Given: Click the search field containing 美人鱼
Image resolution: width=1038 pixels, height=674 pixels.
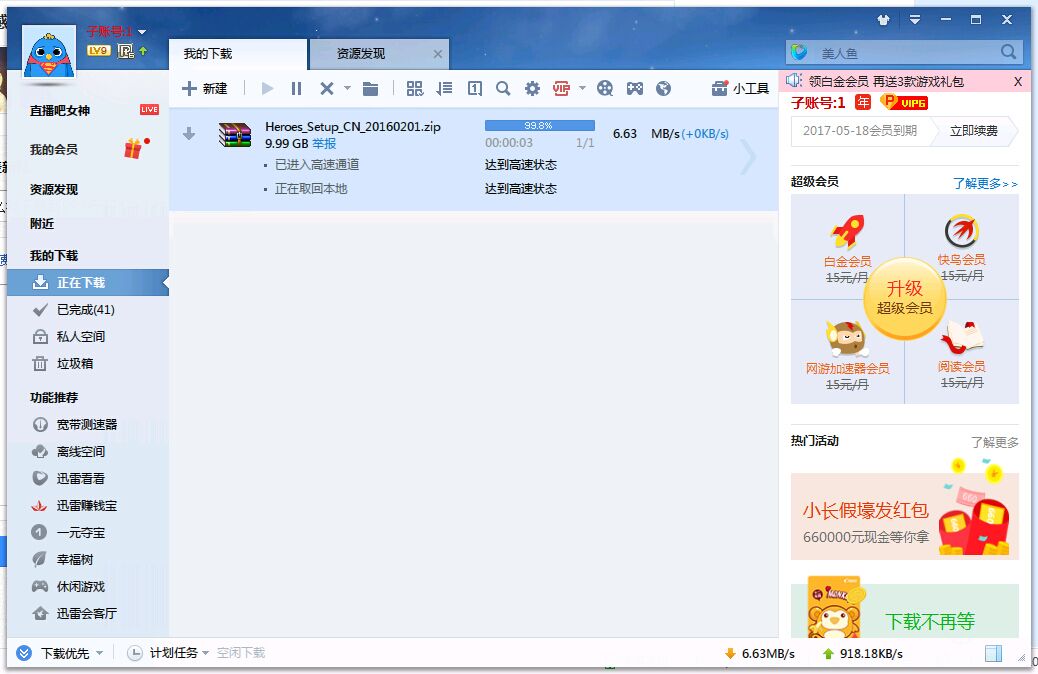Looking at the screenshot, I should (903, 52).
